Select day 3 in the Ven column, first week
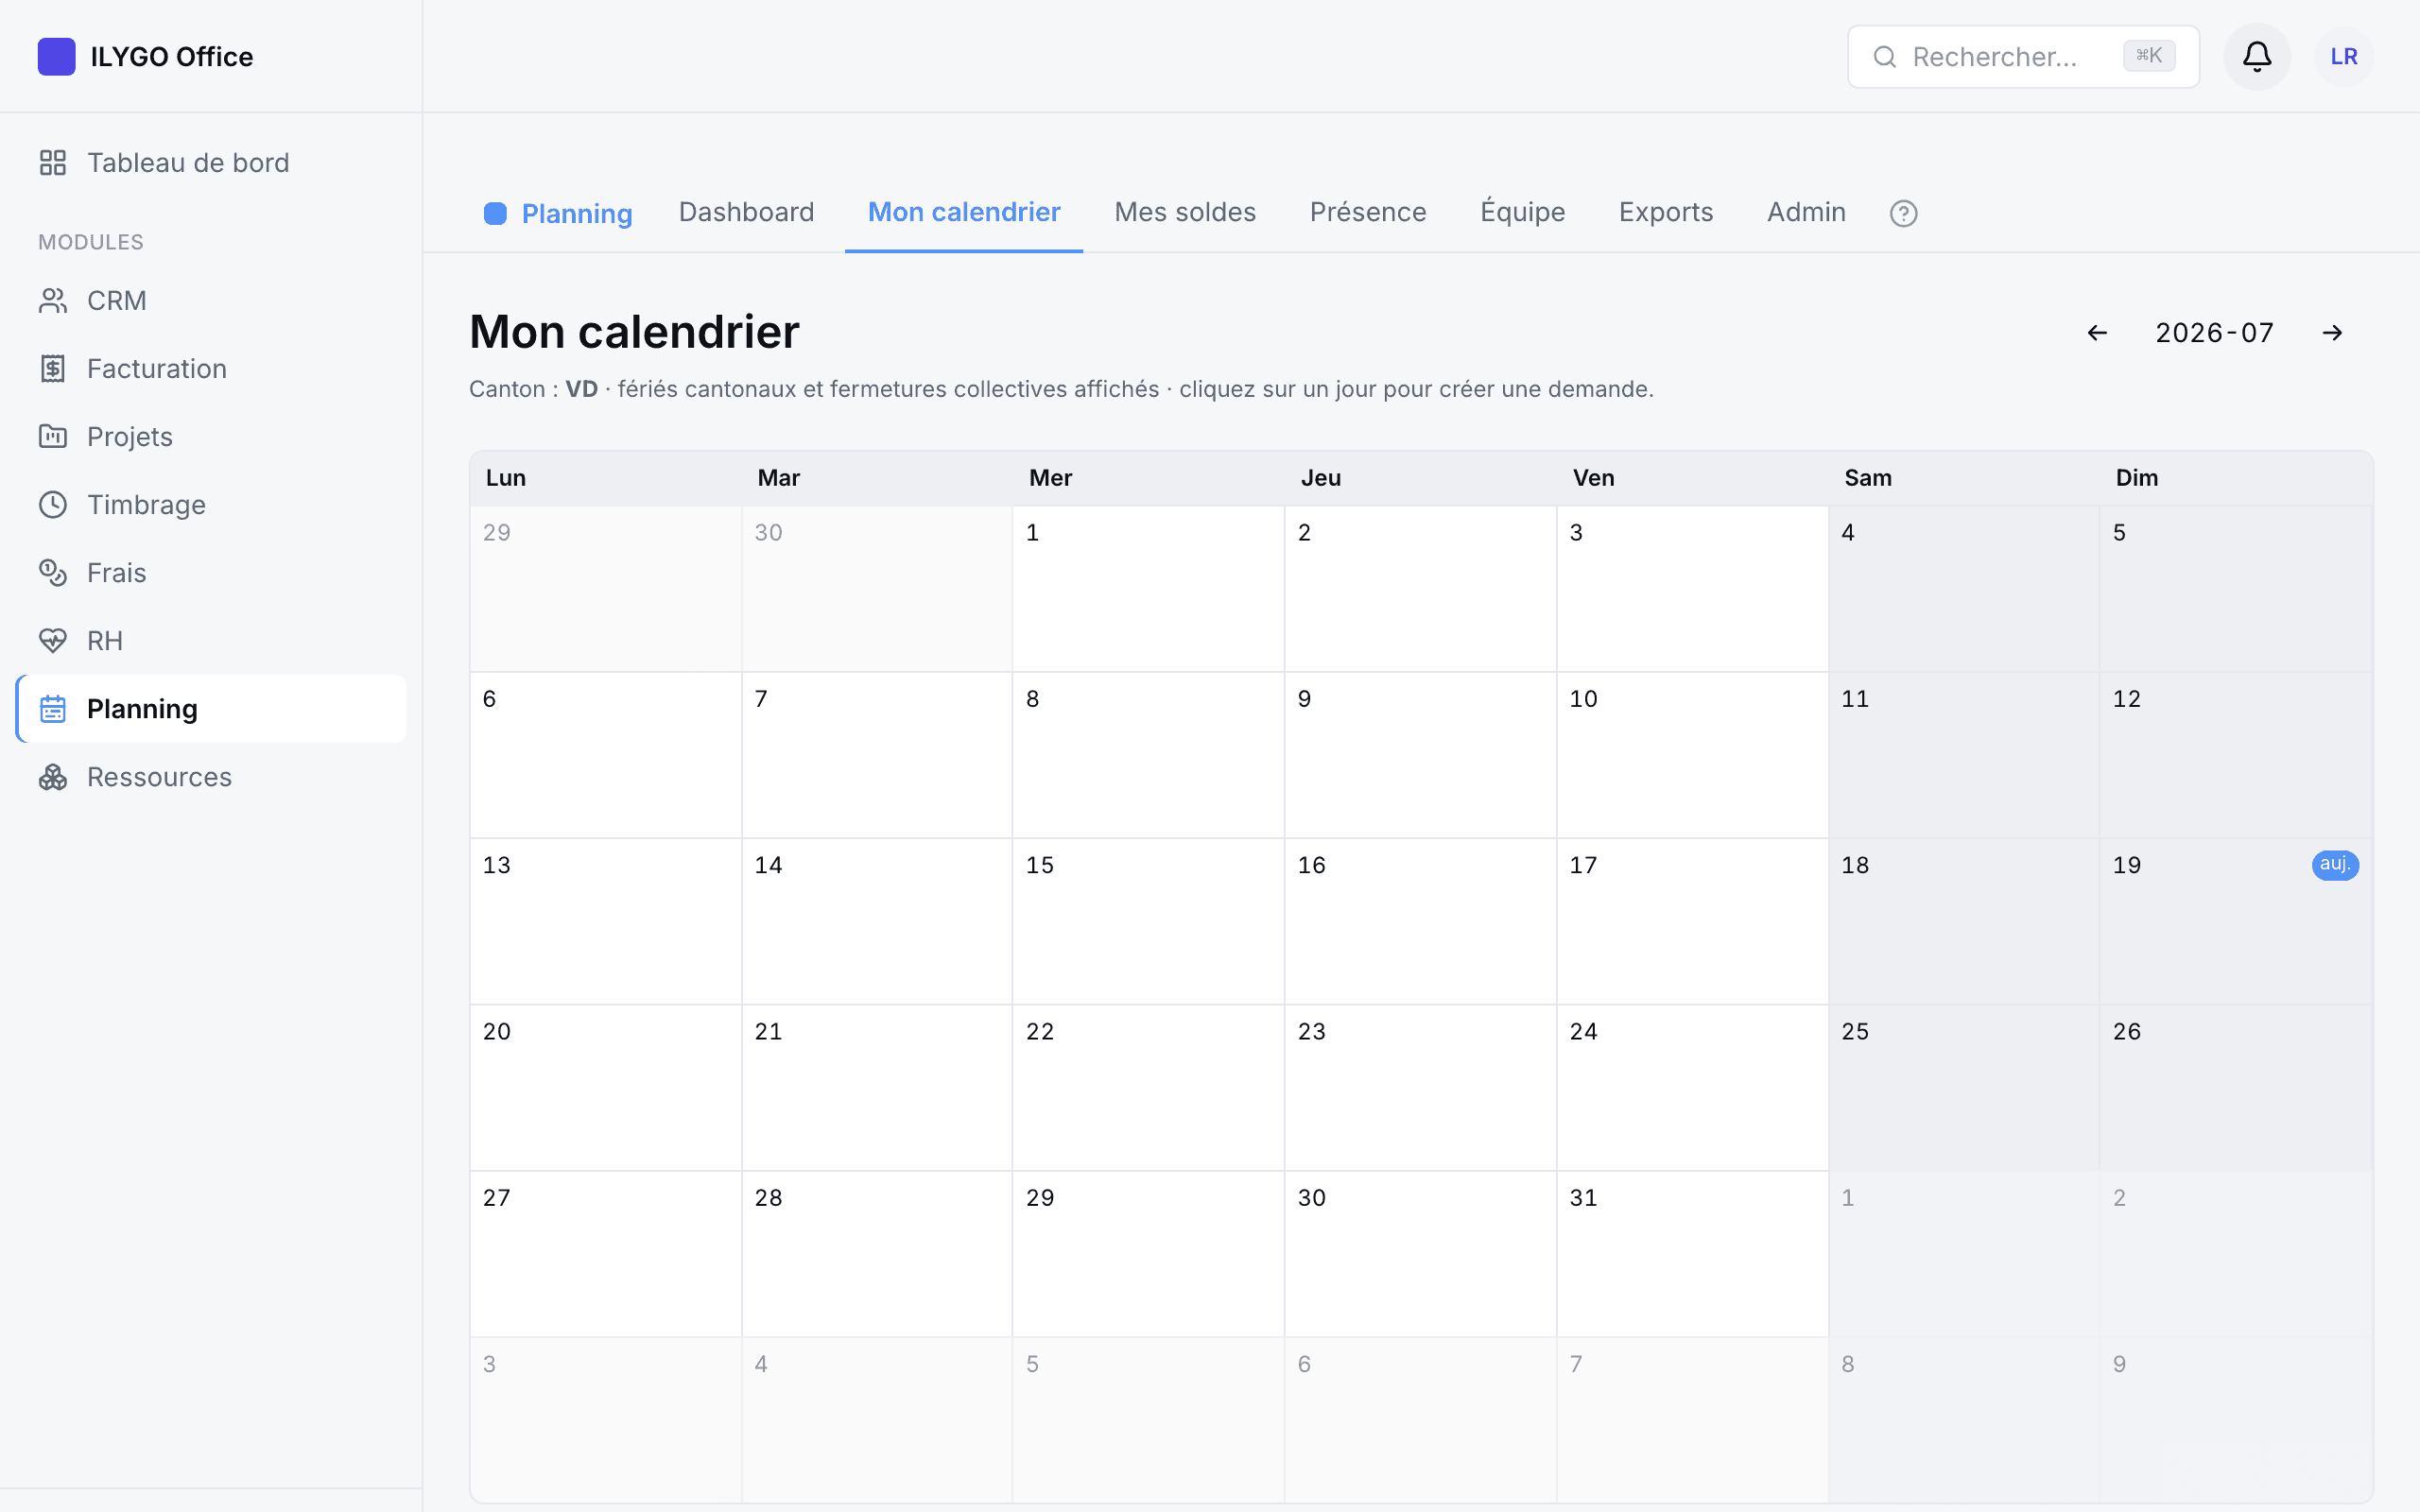This screenshot has width=2420, height=1512. click(1692, 588)
